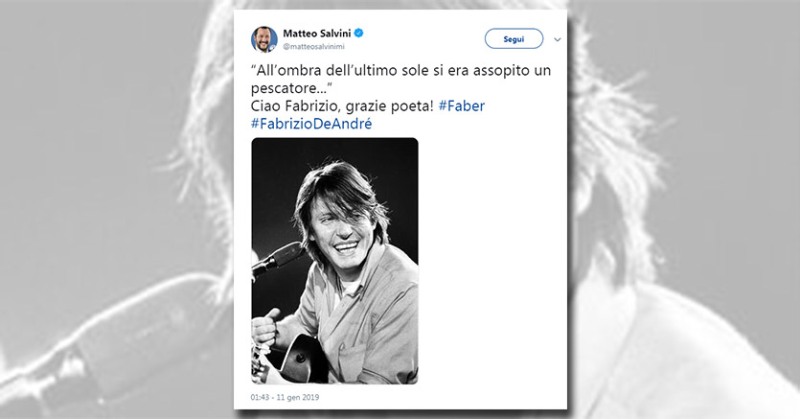The image size is (800, 419).
Task: Open the #Faber hashtag
Action: [462, 106]
